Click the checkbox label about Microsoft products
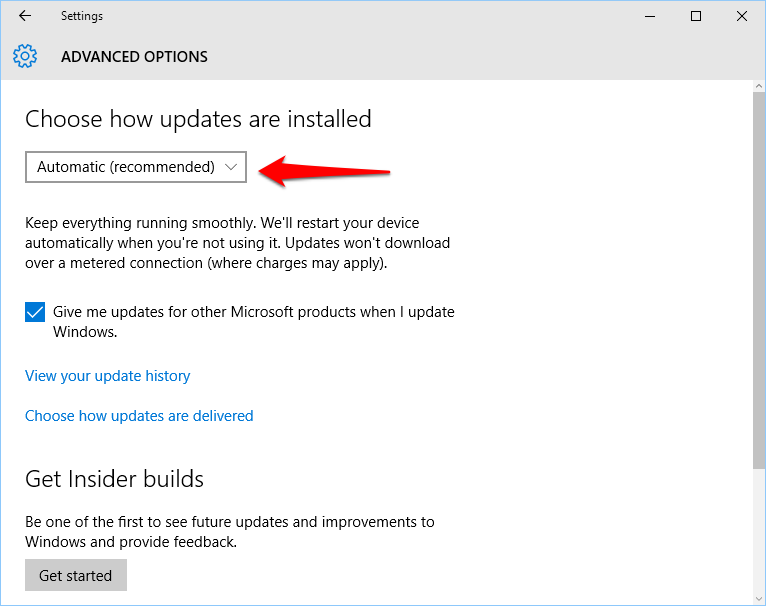Screen dimensions: 766x606 tap(254, 322)
